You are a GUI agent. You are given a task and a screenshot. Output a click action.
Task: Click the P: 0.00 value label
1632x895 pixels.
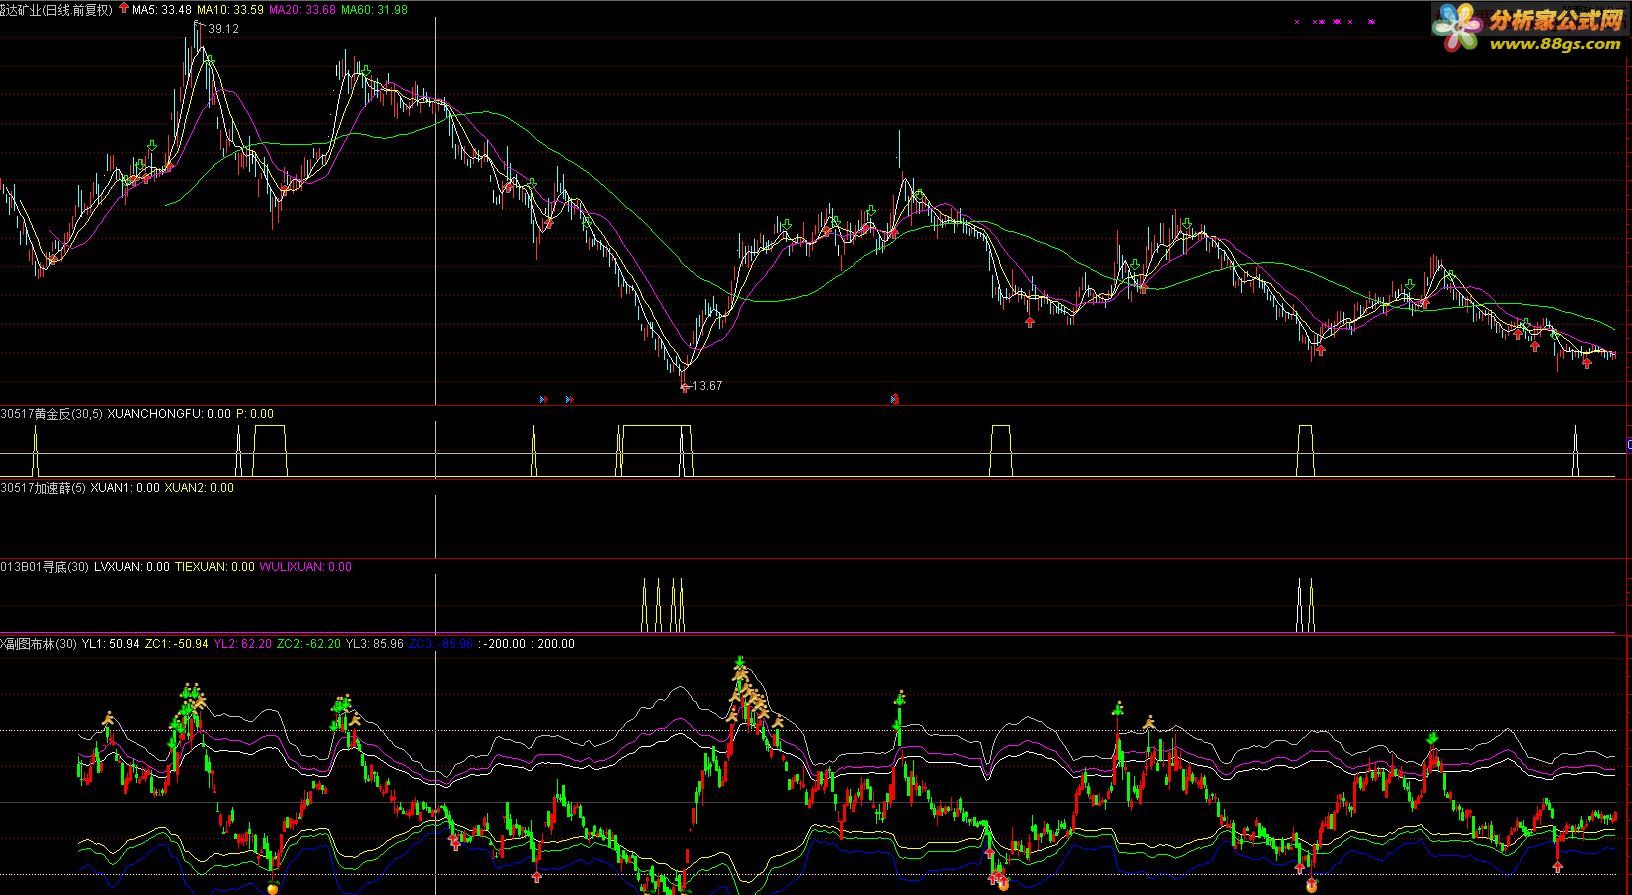tap(254, 413)
